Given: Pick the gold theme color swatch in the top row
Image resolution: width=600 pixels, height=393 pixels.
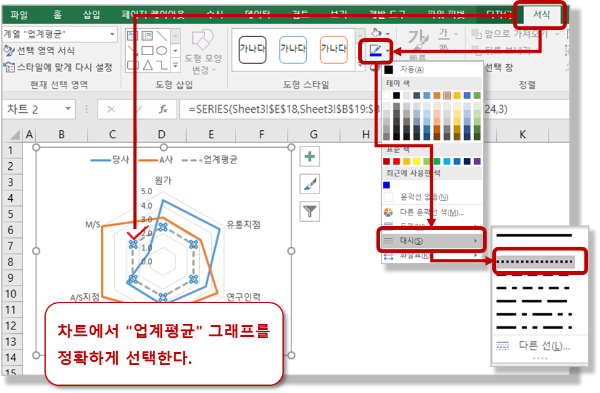Looking at the screenshot, I should point(457,95).
